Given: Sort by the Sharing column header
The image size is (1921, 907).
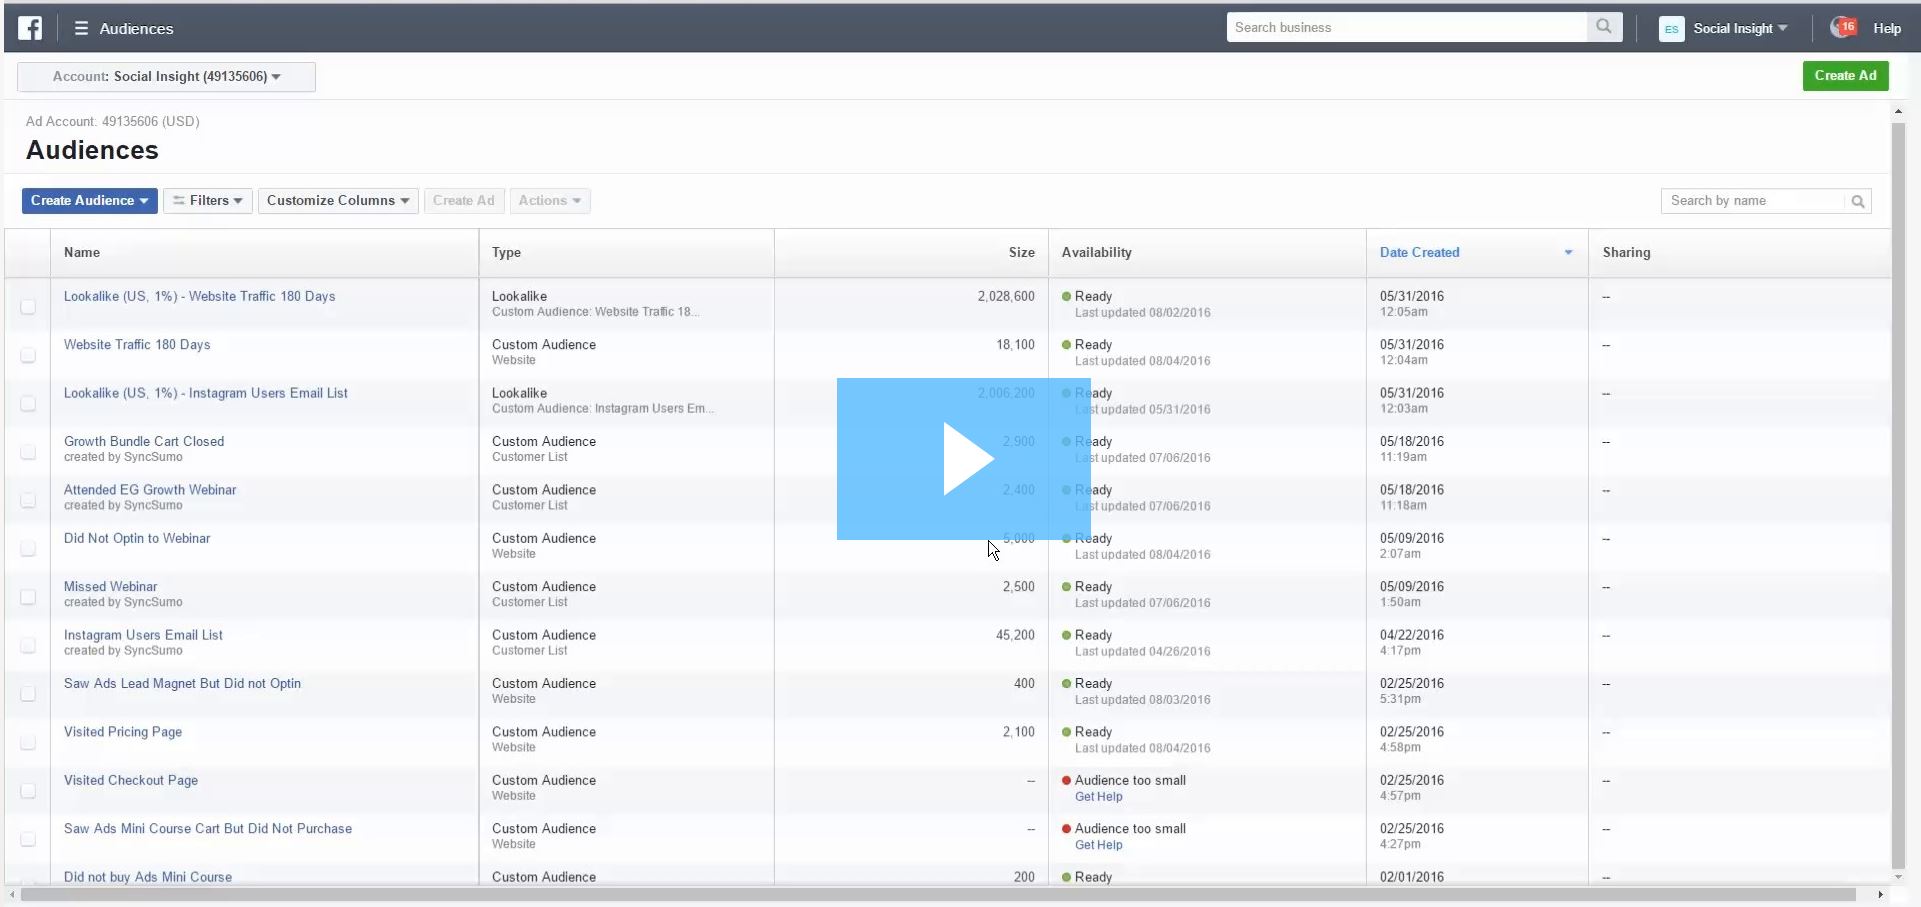Looking at the screenshot, I should click(x=1627, y=253).
